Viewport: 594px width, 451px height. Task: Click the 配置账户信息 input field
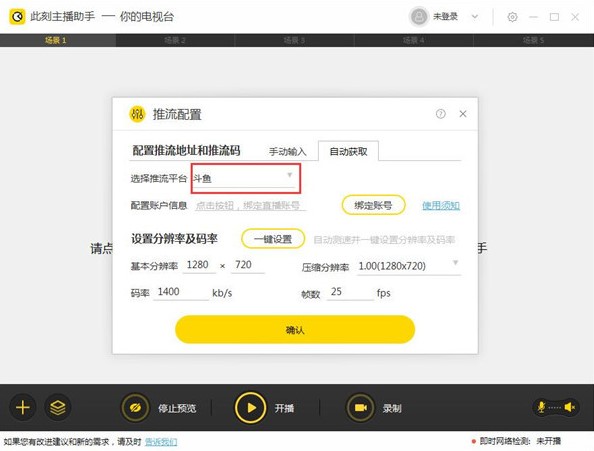point(251,206)
